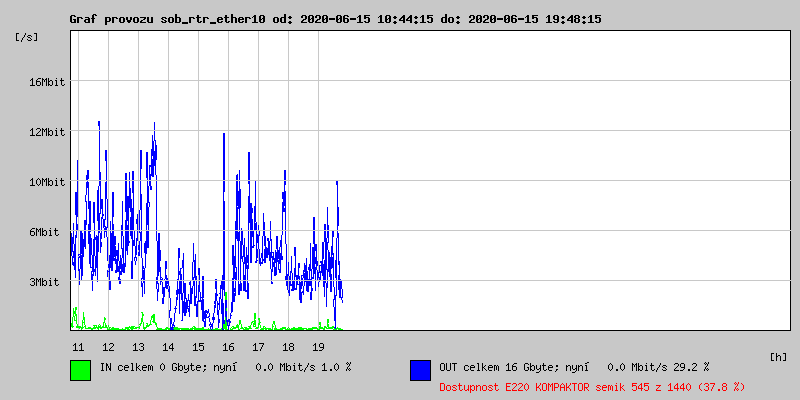
Task: Click the green IN legend color swatch
Action: click(x=81, y=370)
